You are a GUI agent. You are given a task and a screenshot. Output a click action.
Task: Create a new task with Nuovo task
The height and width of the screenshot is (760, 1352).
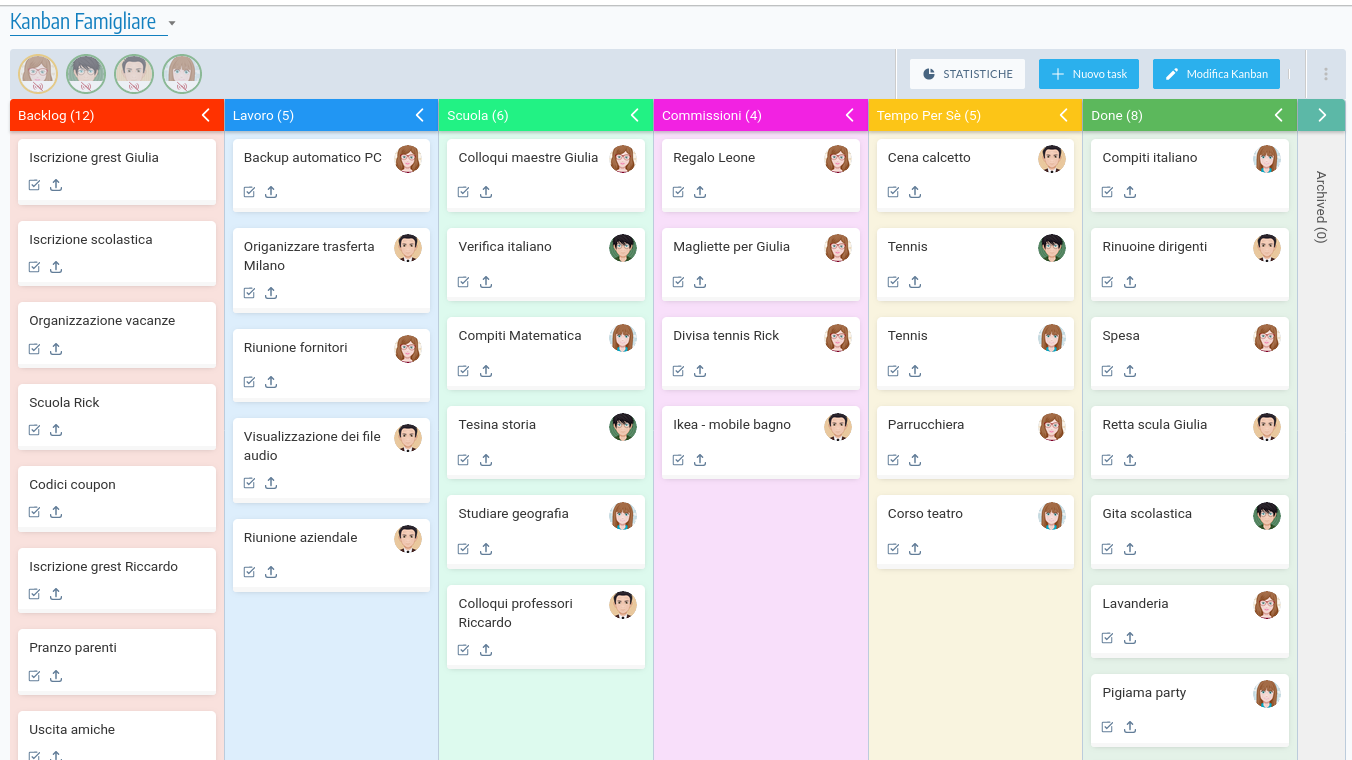click(1089, 74)
